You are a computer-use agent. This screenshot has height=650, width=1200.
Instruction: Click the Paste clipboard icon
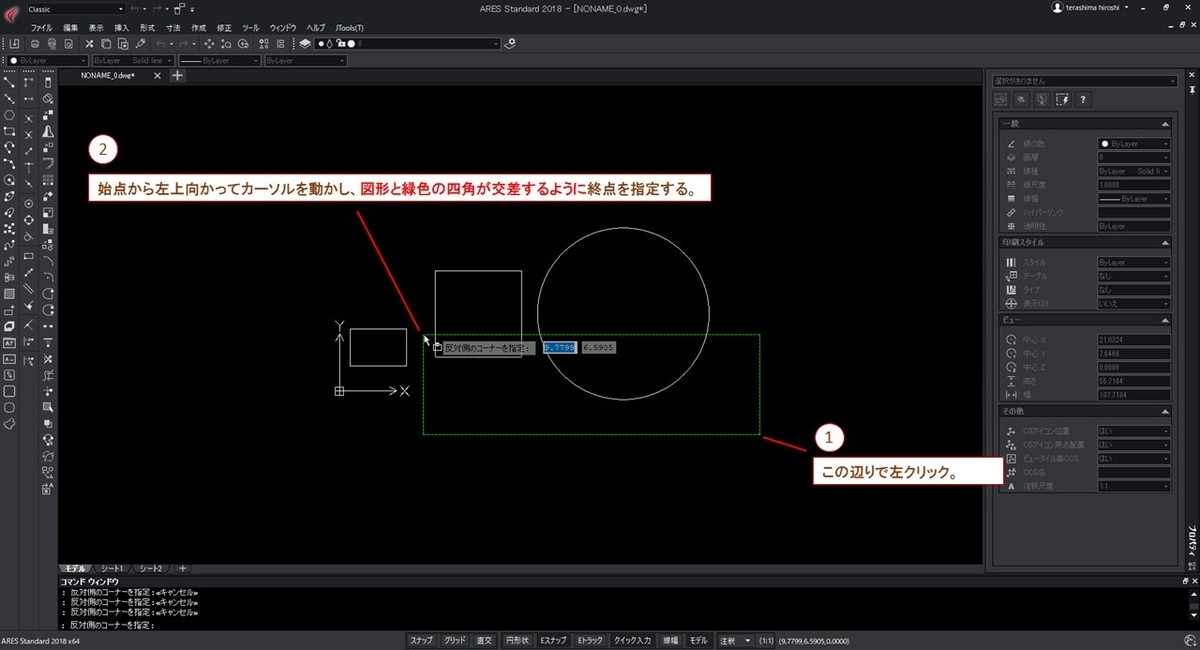(123, 44)
